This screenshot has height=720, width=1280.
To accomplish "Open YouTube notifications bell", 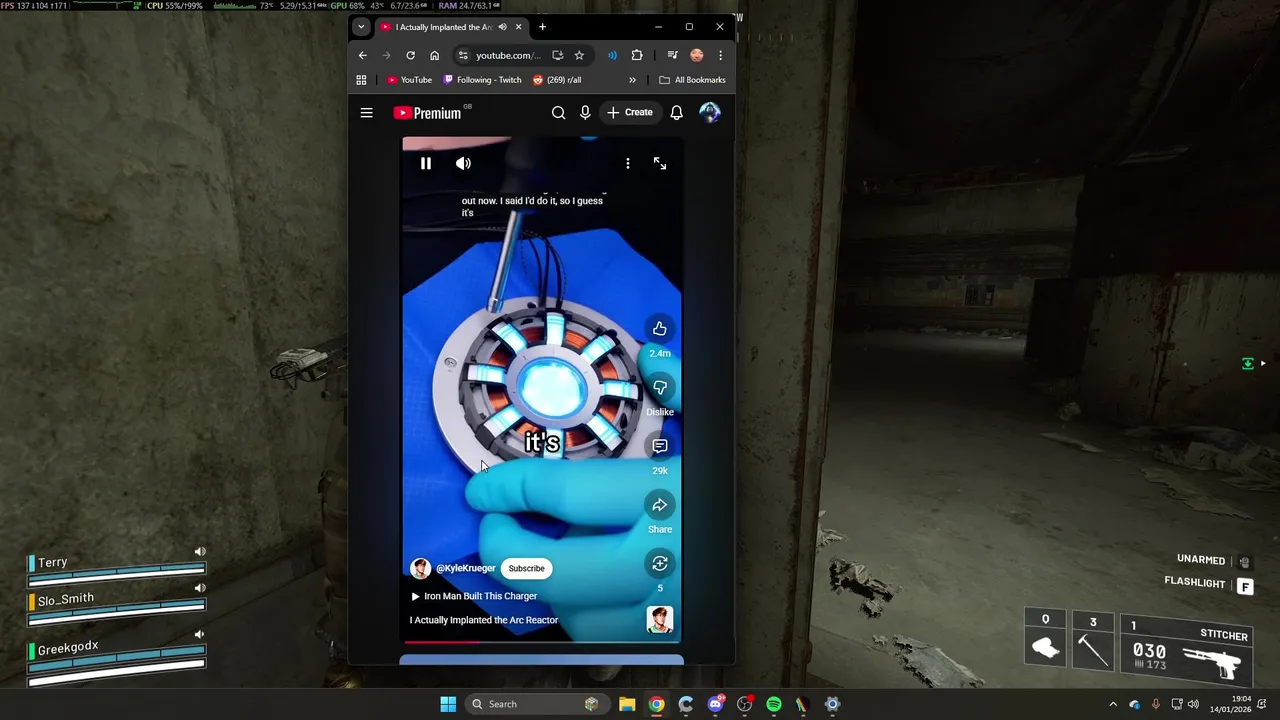I will pos(677,113).
